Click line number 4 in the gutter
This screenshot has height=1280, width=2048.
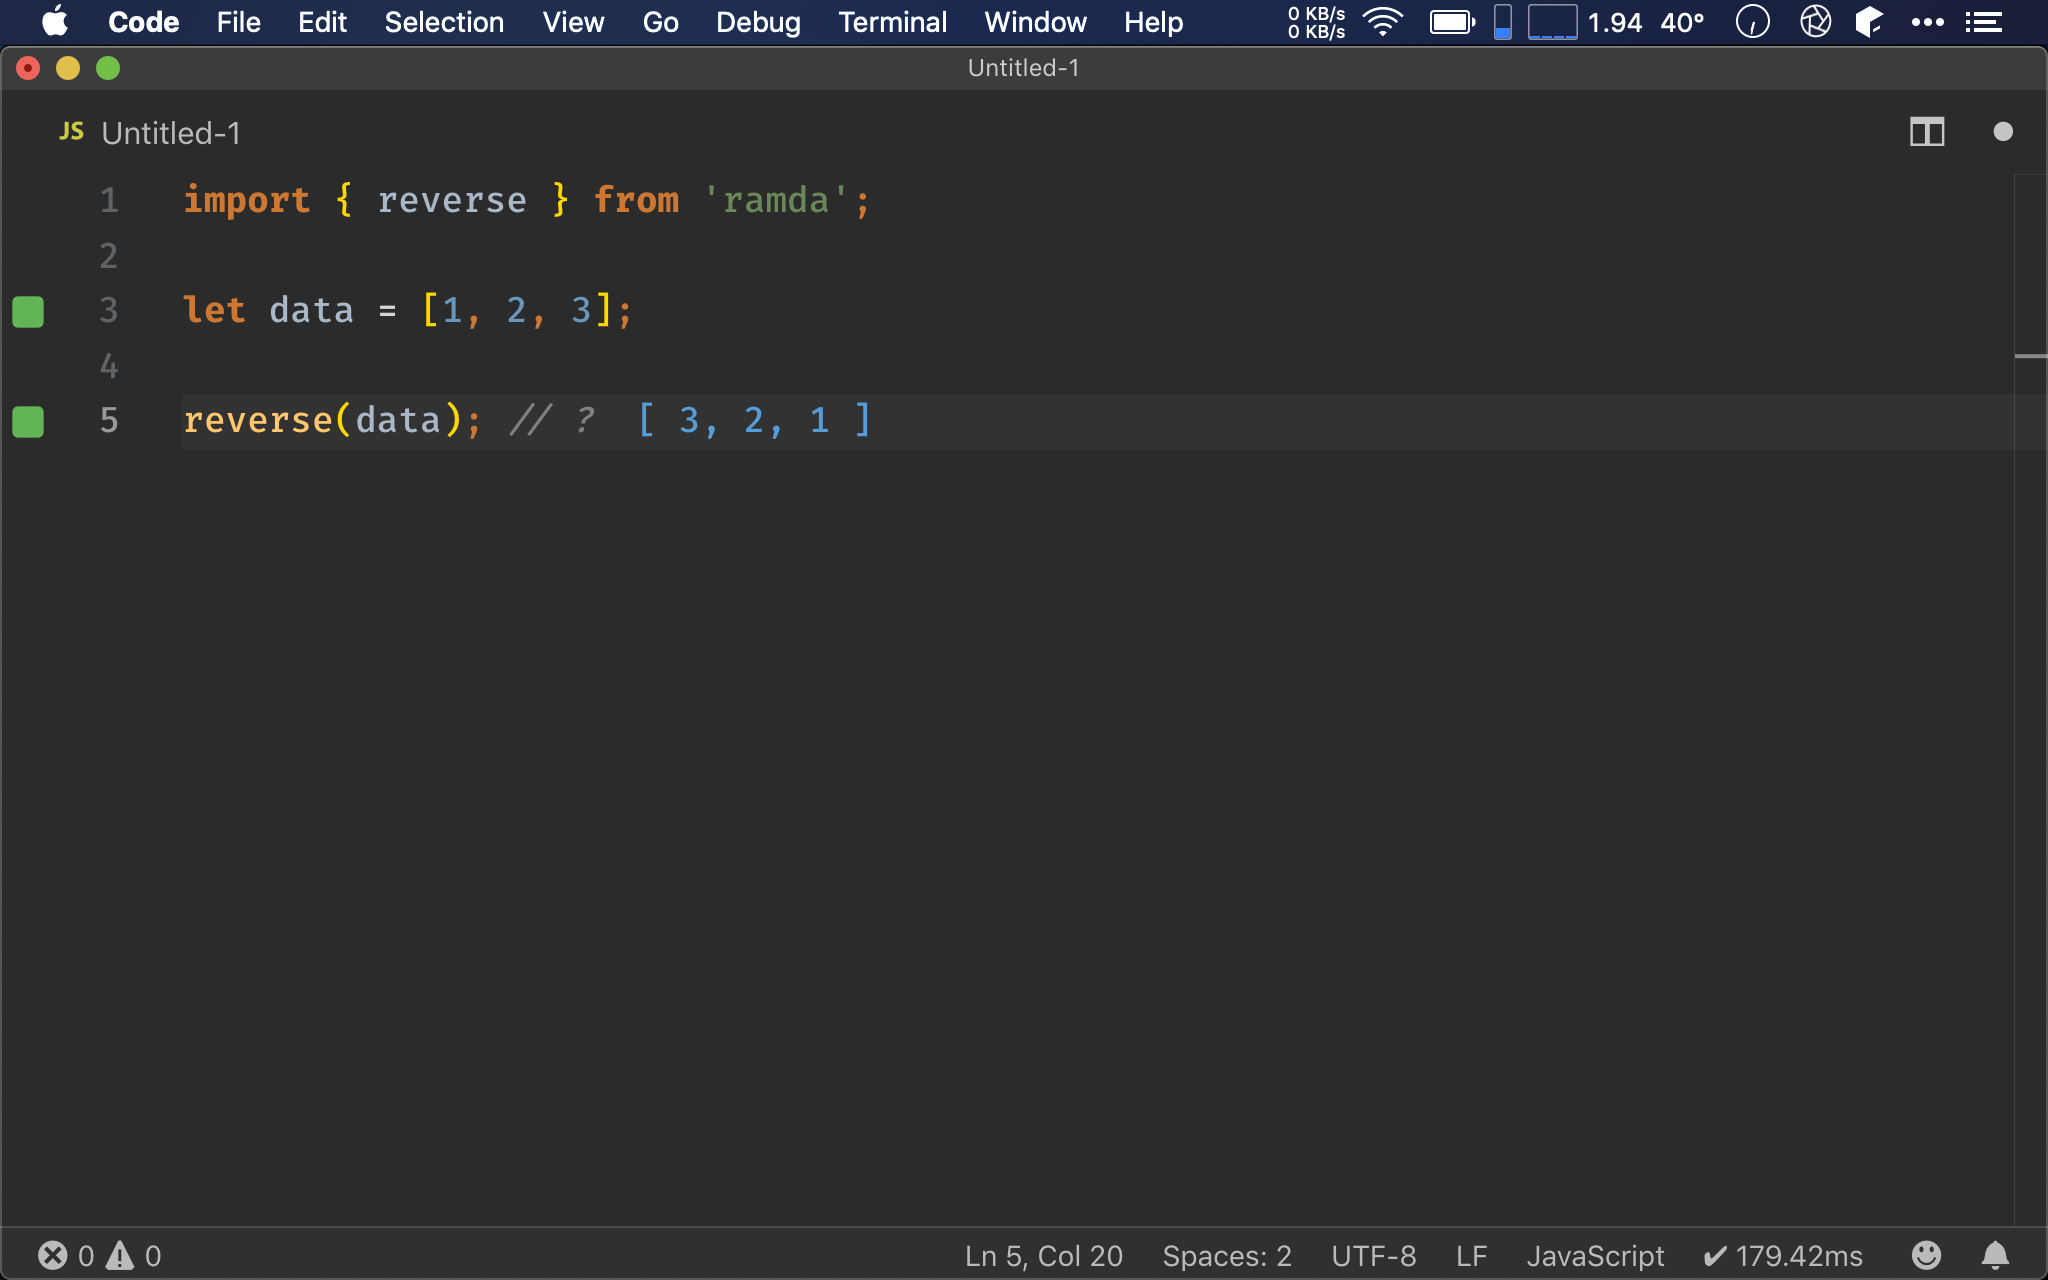109,366
